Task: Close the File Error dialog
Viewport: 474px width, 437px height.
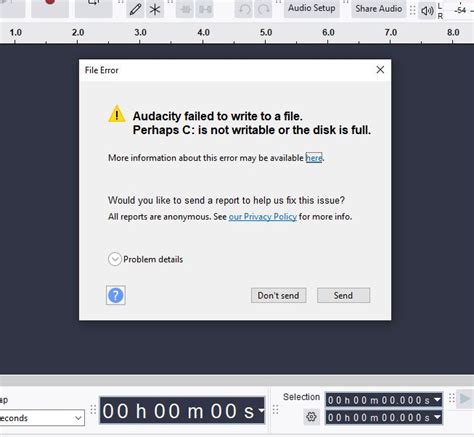Action: [380, 70]
